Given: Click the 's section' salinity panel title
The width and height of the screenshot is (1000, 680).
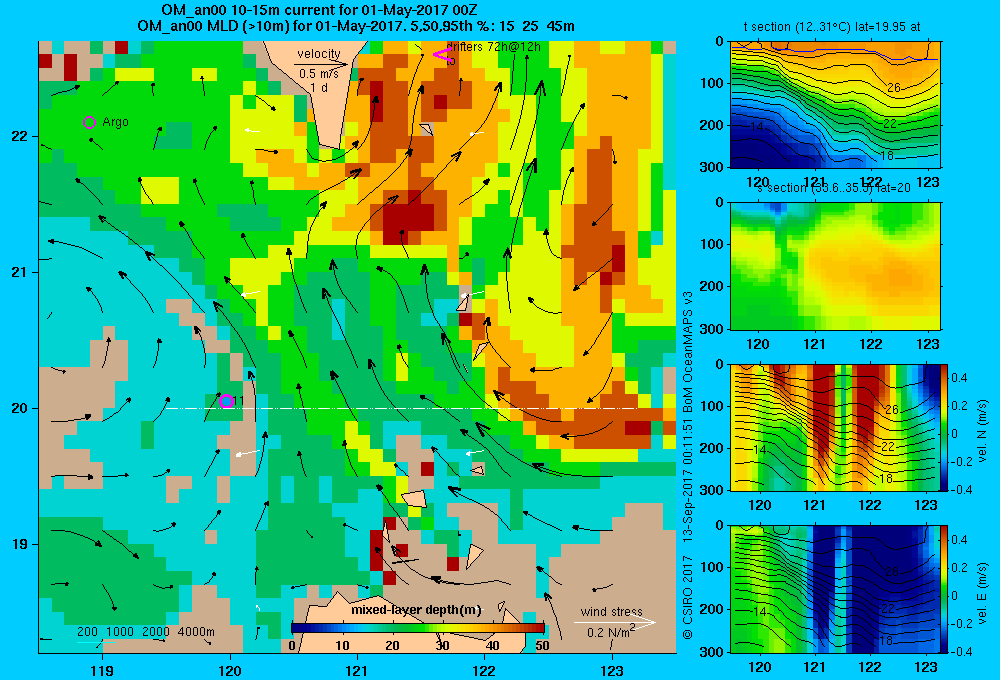Looking at the screenshot, I should pos(834,188).
